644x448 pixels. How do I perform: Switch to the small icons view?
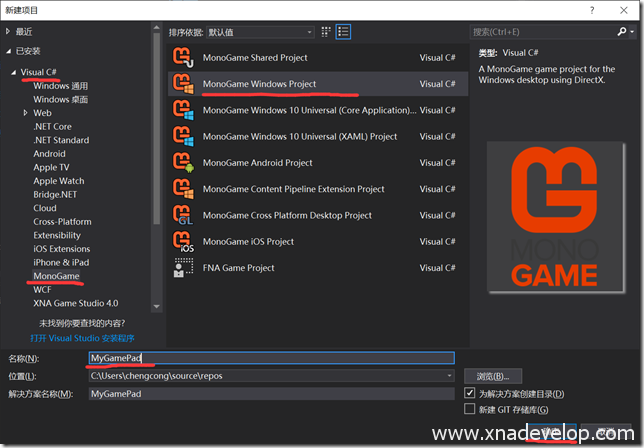tap(327, 32)
